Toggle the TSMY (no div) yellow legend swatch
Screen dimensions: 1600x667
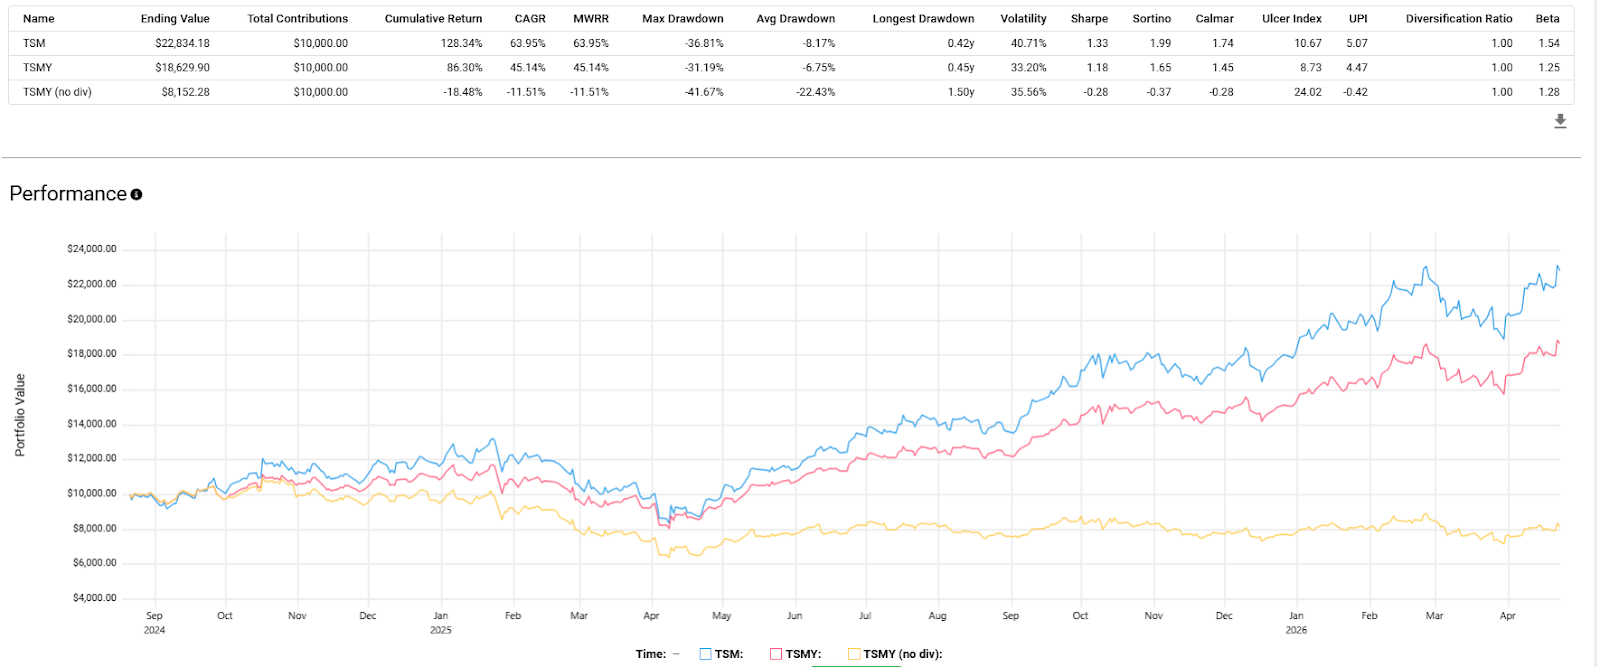tap(854, 654)
